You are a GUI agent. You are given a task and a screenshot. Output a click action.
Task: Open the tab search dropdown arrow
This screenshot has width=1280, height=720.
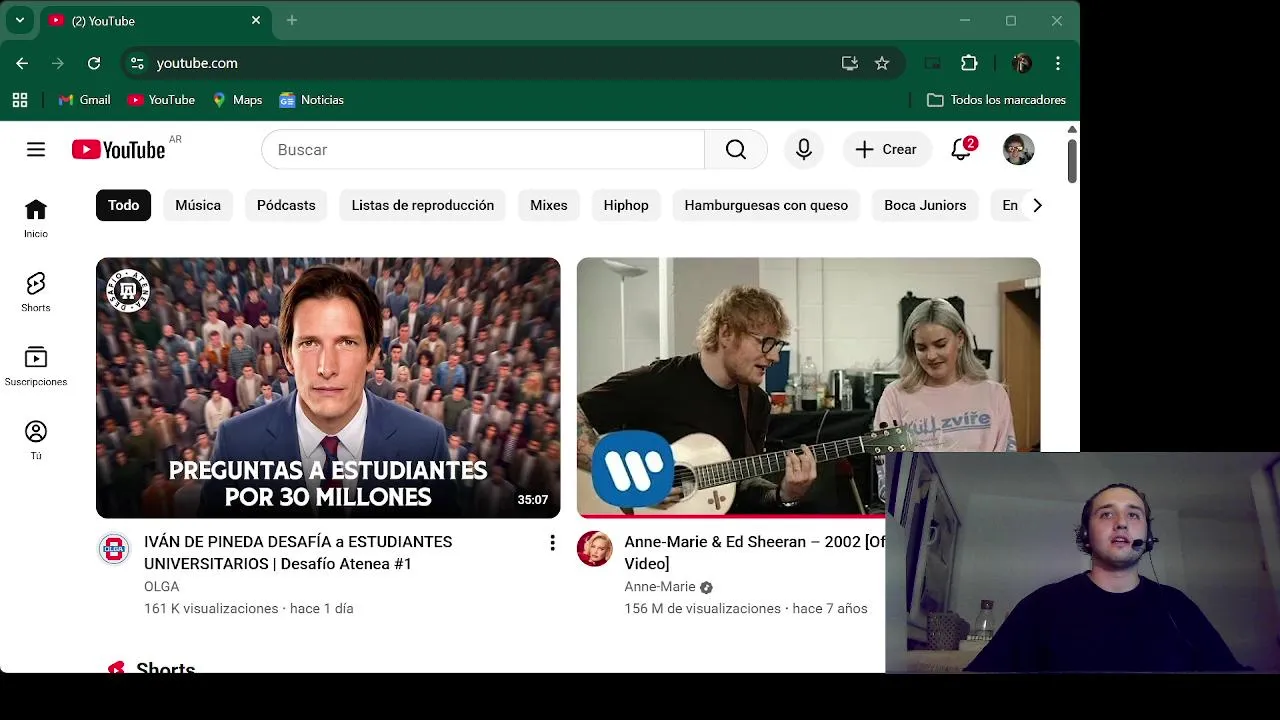click(x=19, y=20)
